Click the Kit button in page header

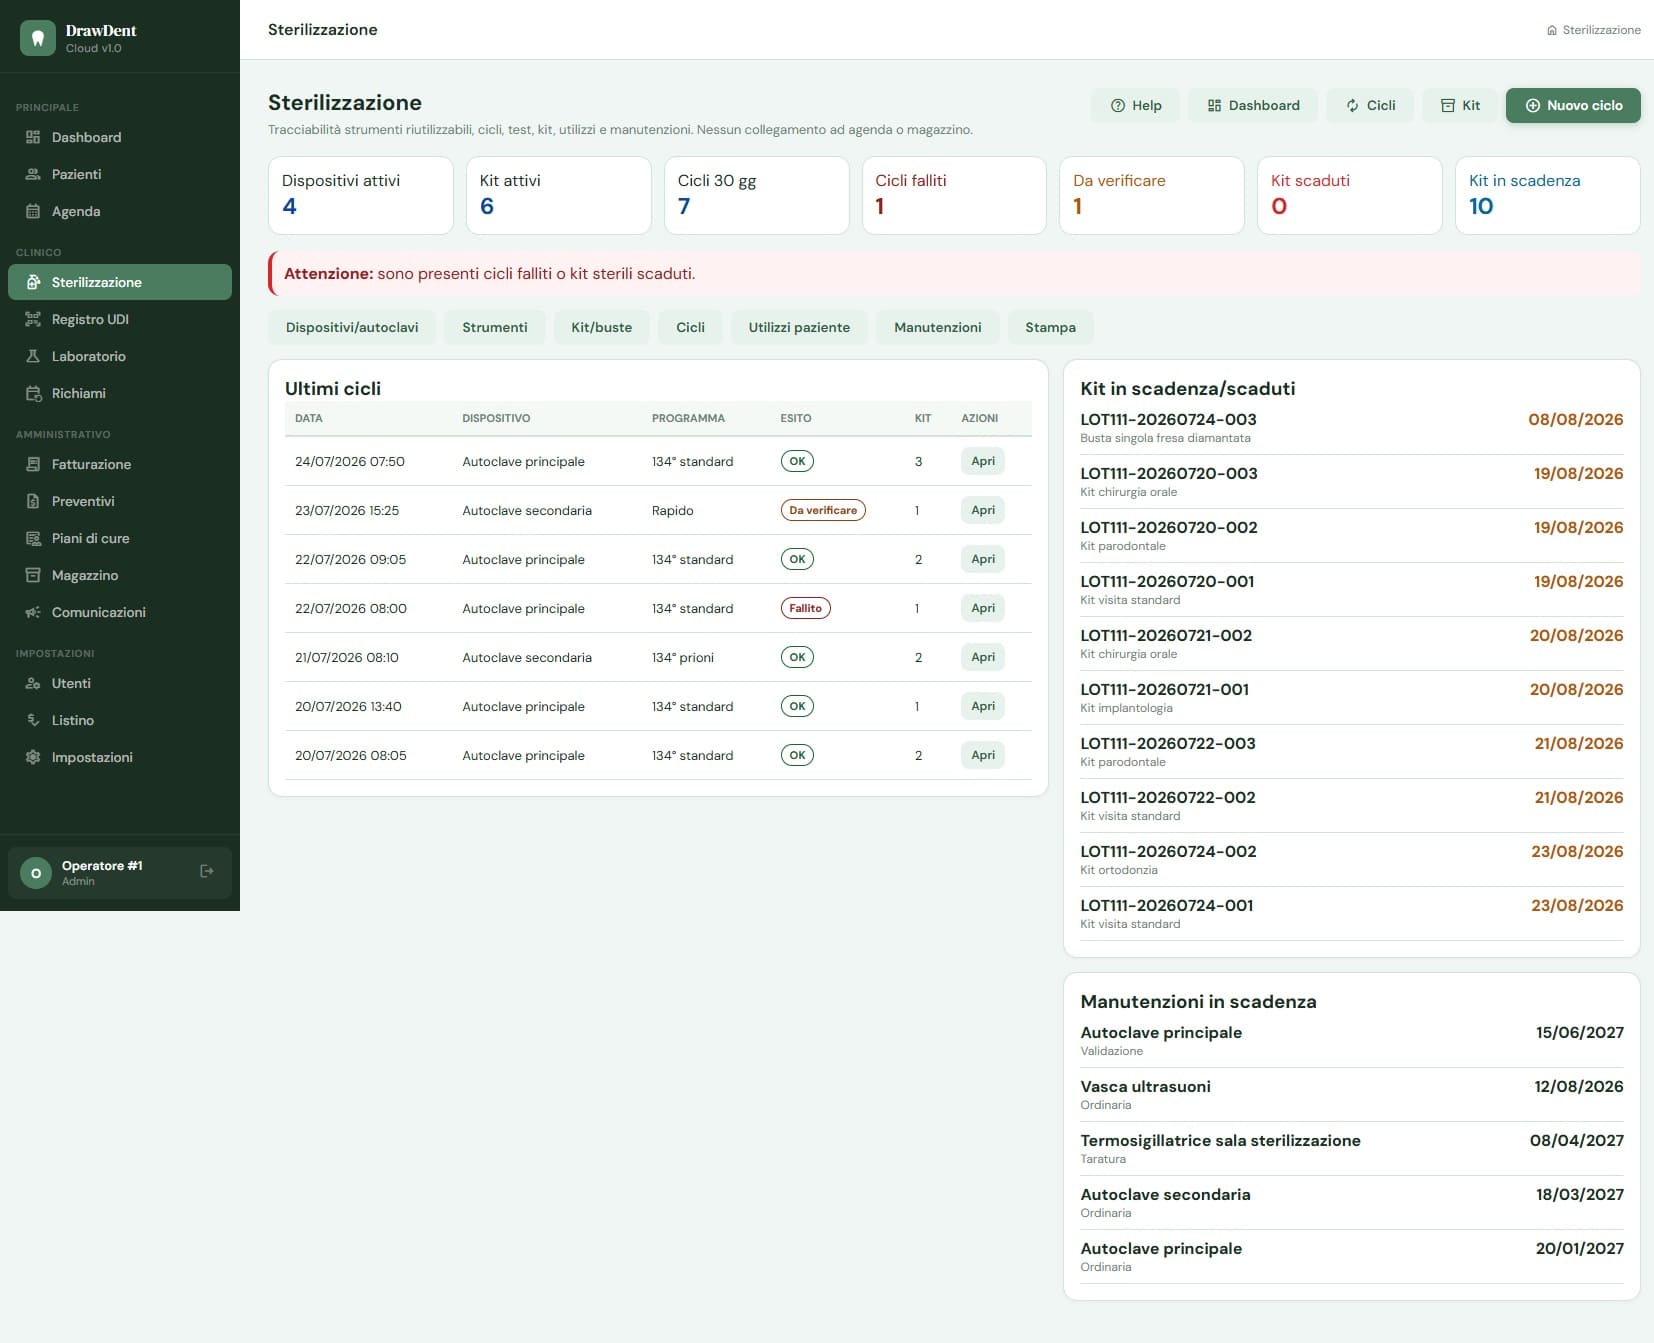1460,105
